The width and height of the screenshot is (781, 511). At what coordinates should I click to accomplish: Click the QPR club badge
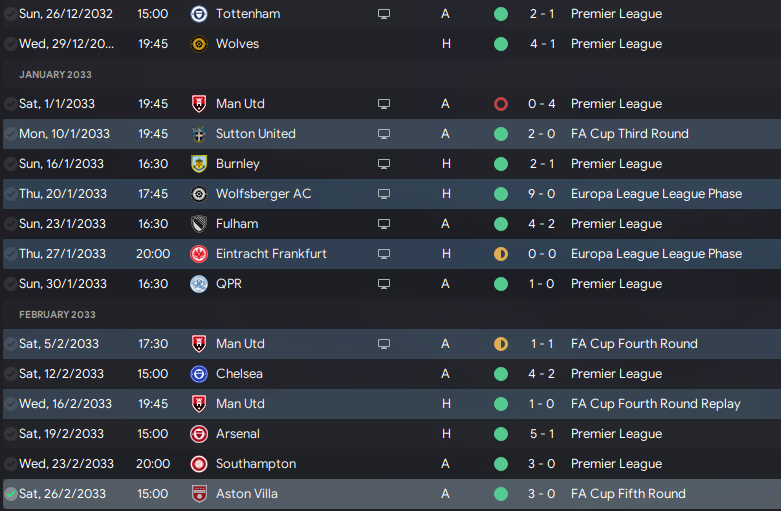pyautogui.click(x=198, y=284)
